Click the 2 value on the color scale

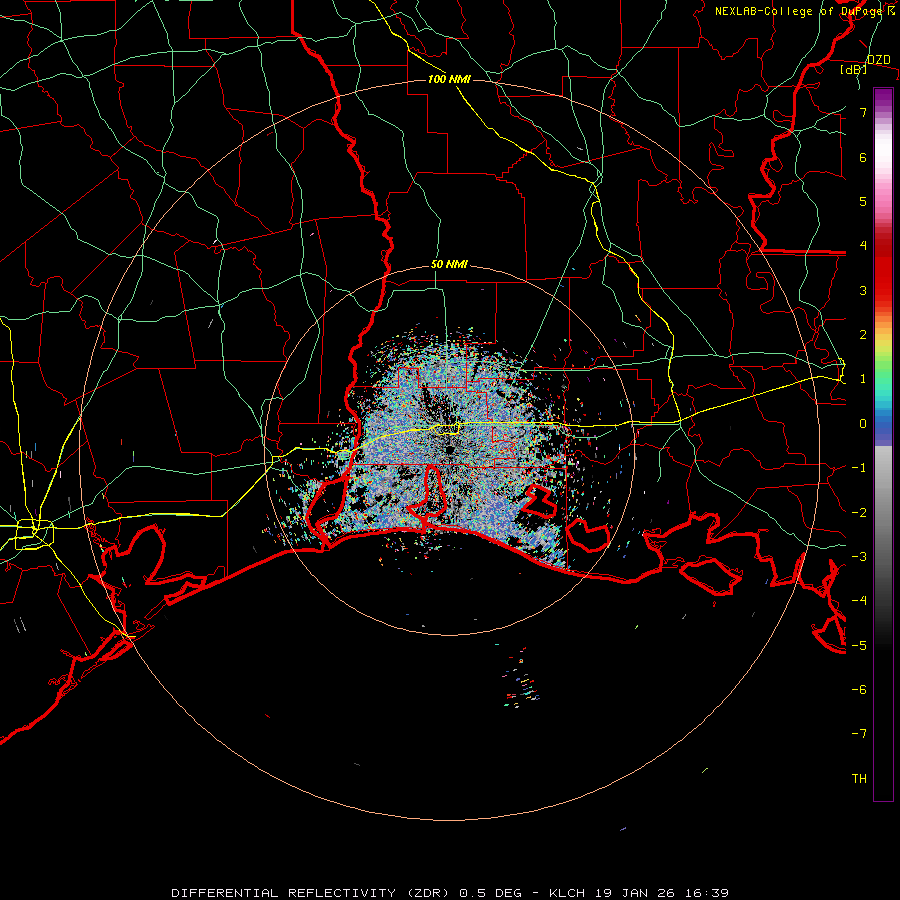click(863, 335)
